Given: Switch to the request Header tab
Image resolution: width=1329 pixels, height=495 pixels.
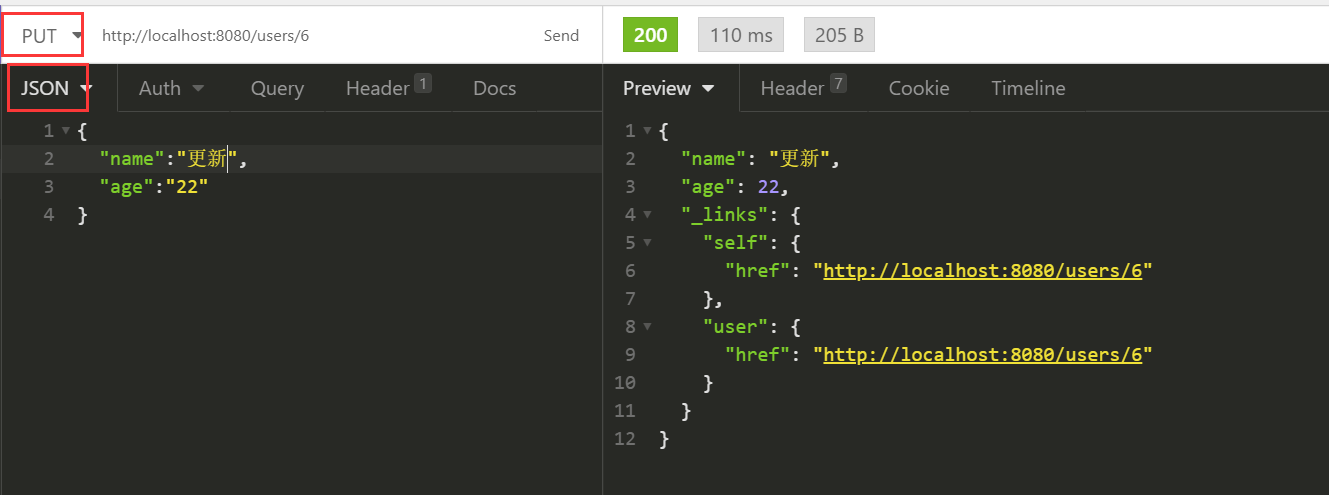Looking at the screenshot, I should (388, 88).
